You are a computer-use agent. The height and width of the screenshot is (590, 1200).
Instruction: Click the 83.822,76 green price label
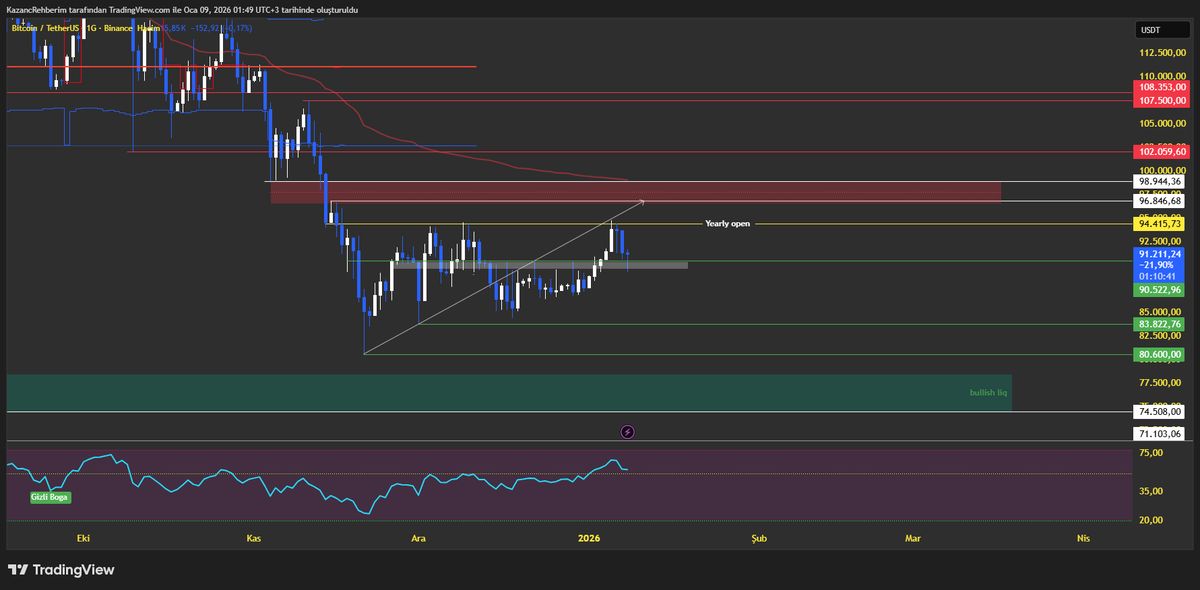(x=1159, y=324)
